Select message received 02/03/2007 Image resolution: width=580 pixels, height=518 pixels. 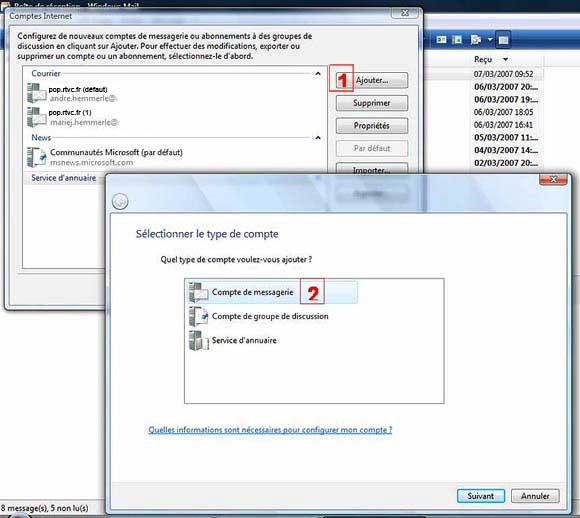click(x=506, y=162)
